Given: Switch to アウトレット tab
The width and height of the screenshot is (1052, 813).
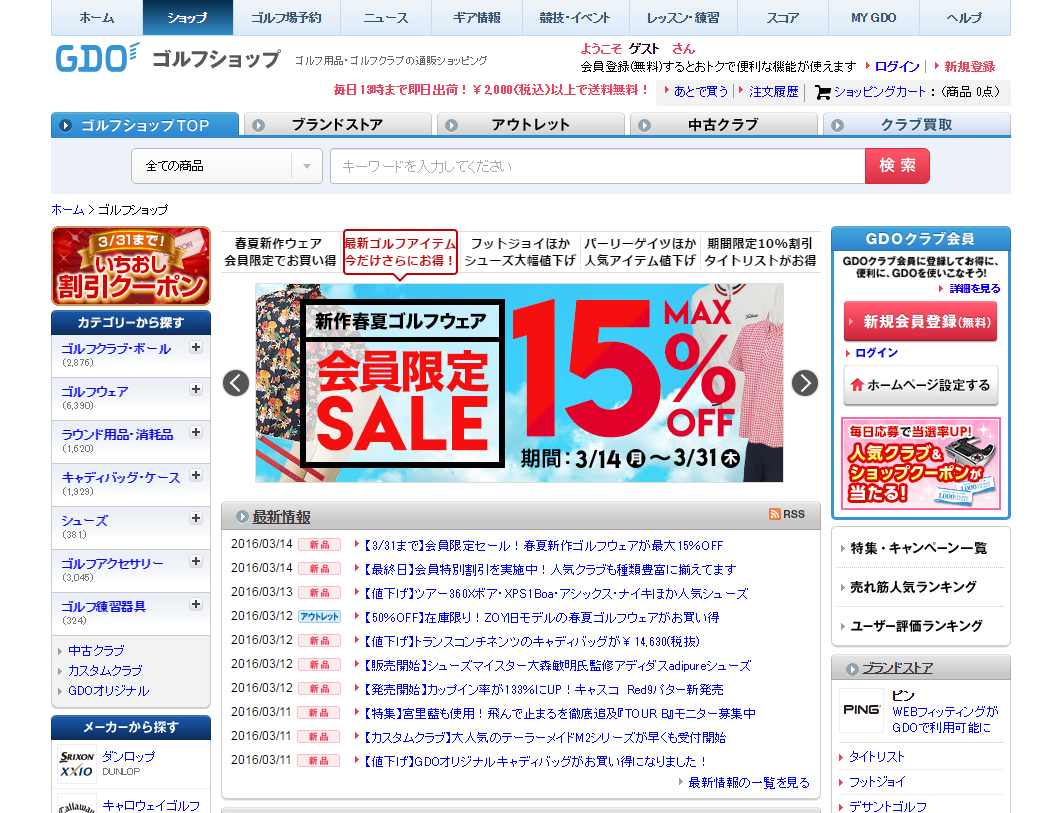Looking at the screenshot, I should (531, 125).
